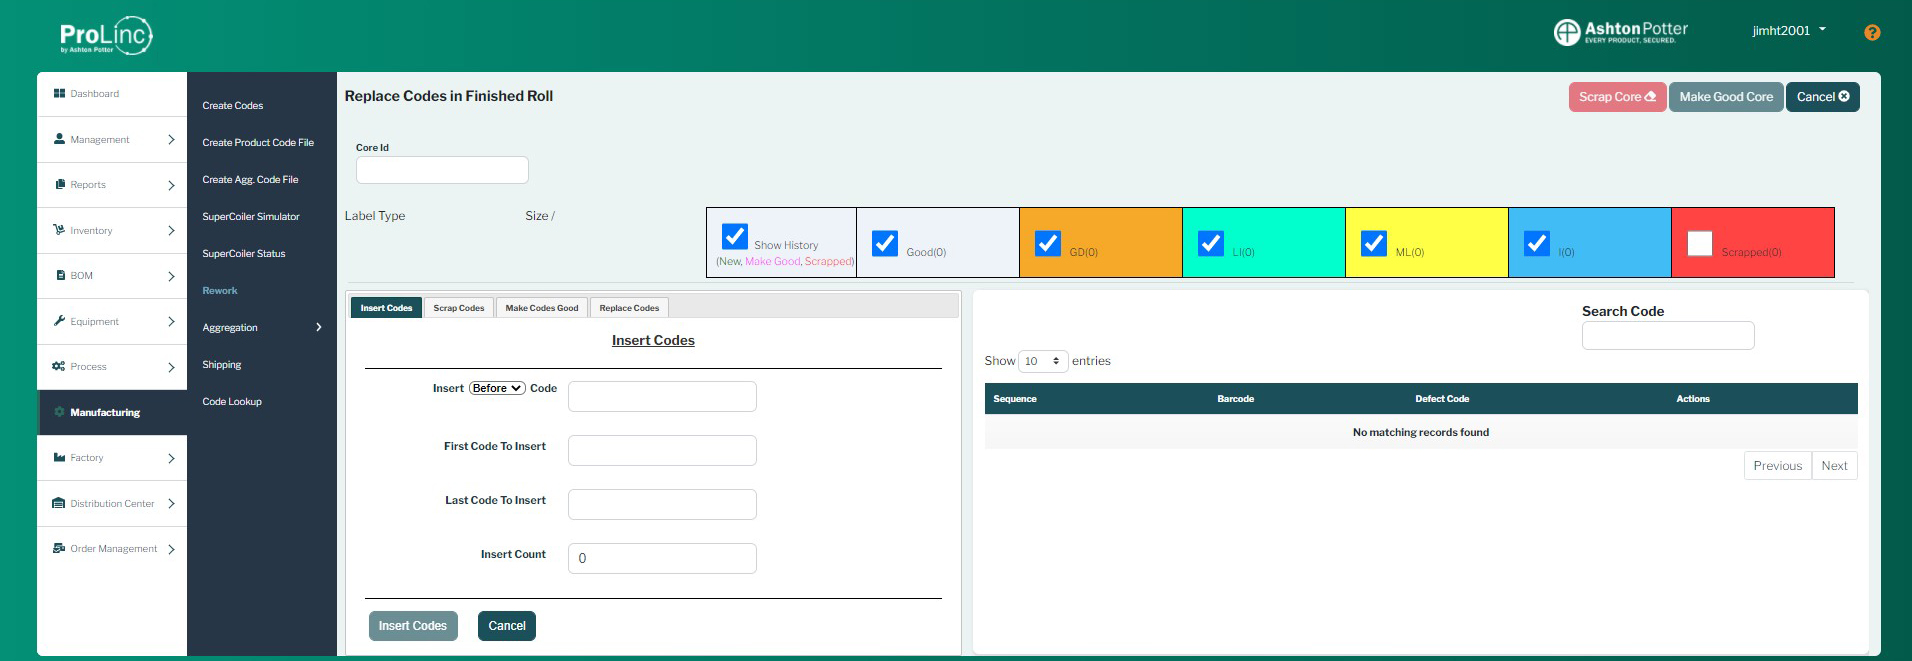Screen dimensions: 1912x661
Task: Click the Make Good Core button
Action: (1726, 97)
